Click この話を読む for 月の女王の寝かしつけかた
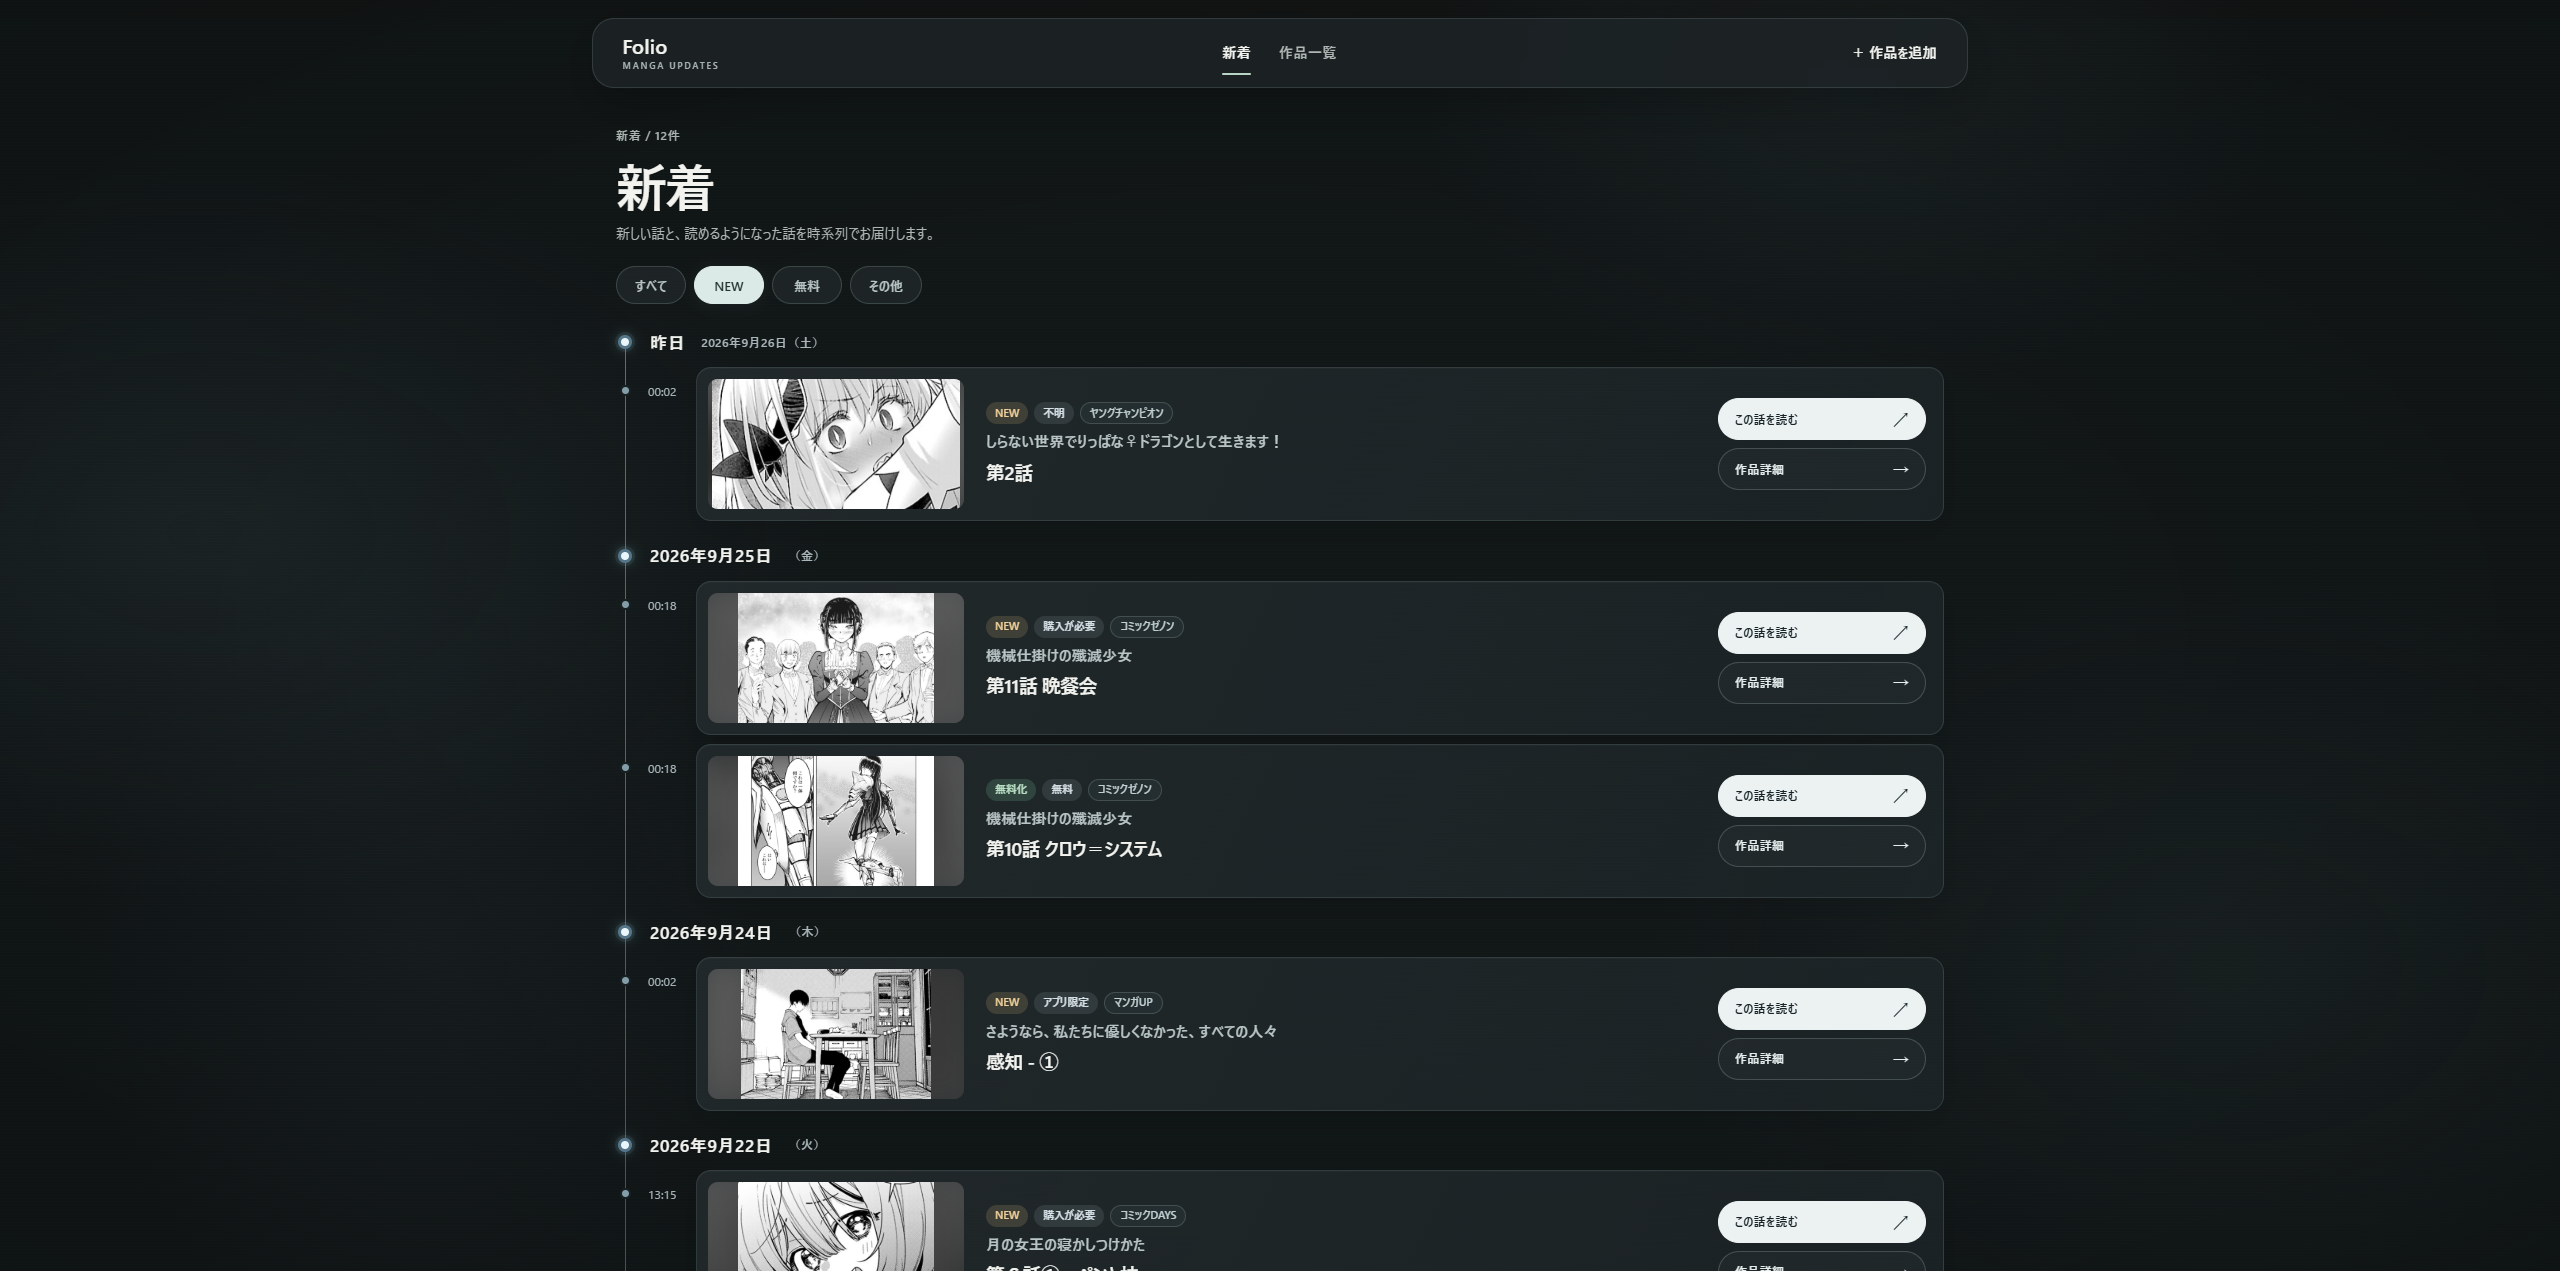Image resolution: width=2560 pixels, height=1271 pixels. (x=1821, y=1222)
